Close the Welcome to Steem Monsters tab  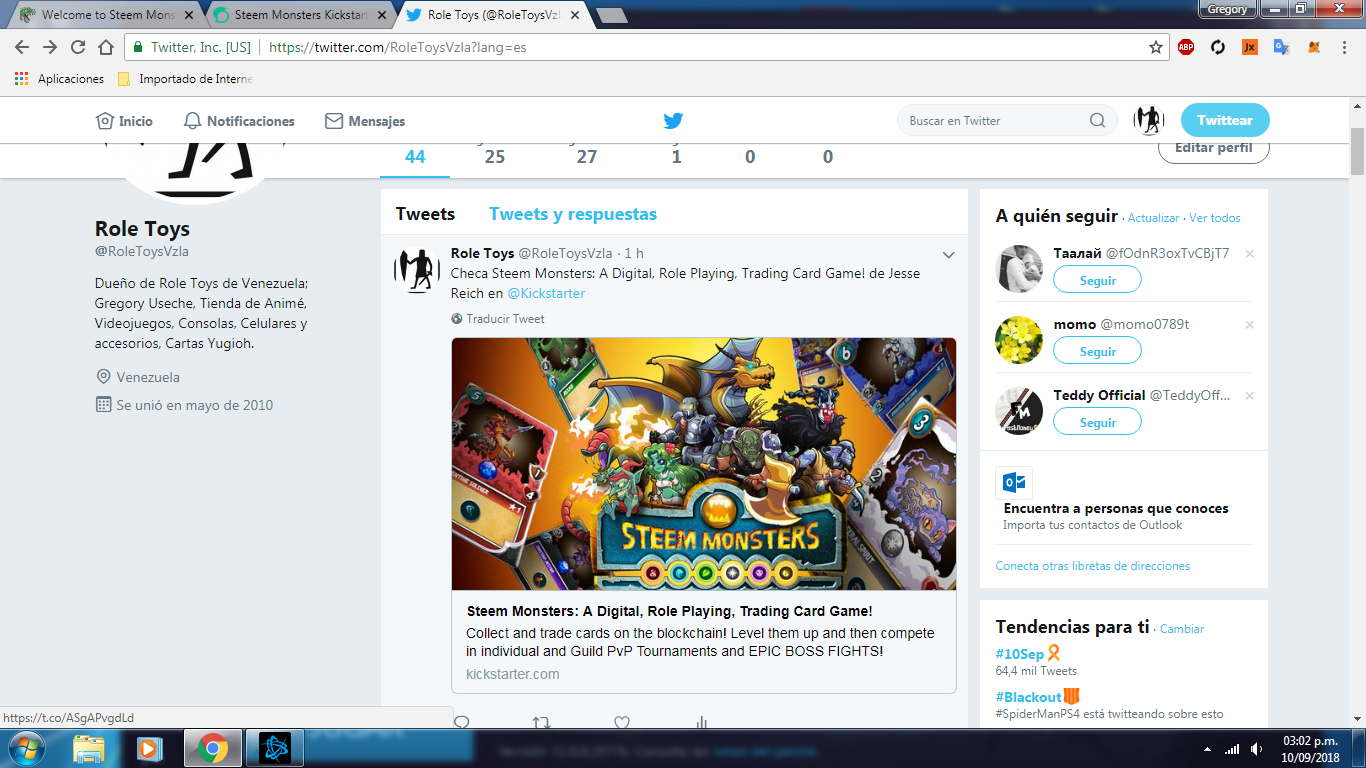click(x=188, y=15)
